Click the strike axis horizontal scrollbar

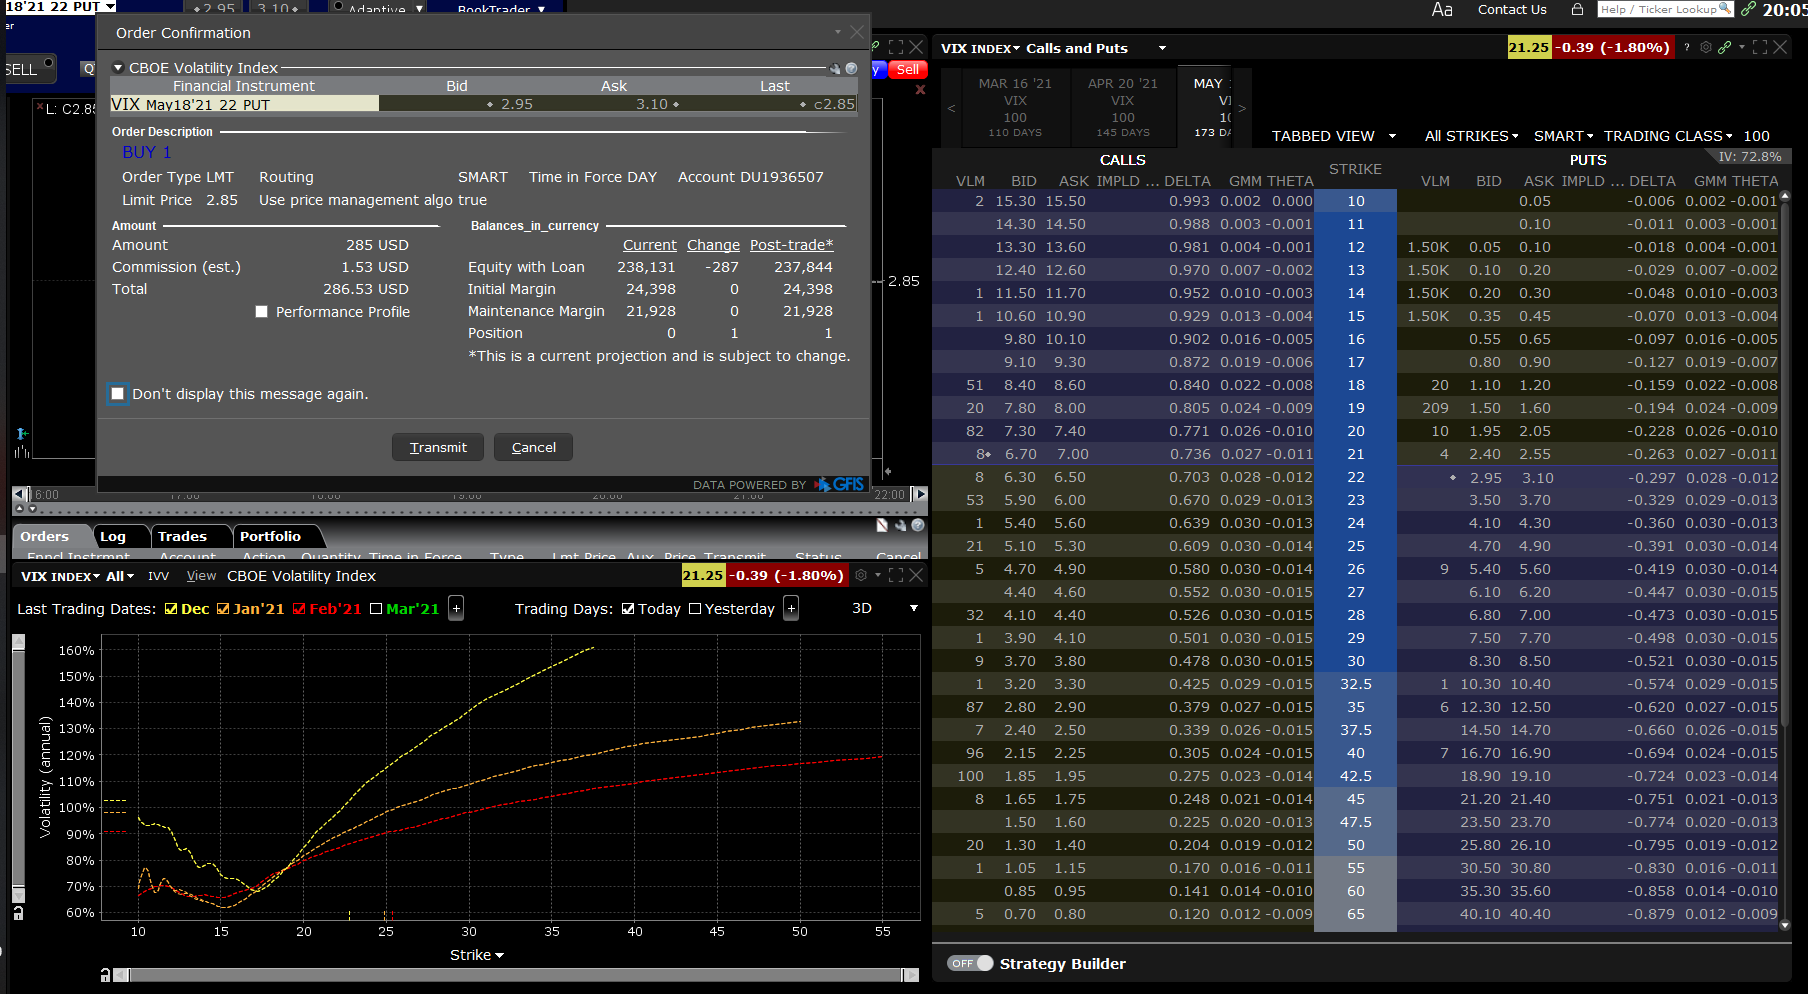point(515,975)
